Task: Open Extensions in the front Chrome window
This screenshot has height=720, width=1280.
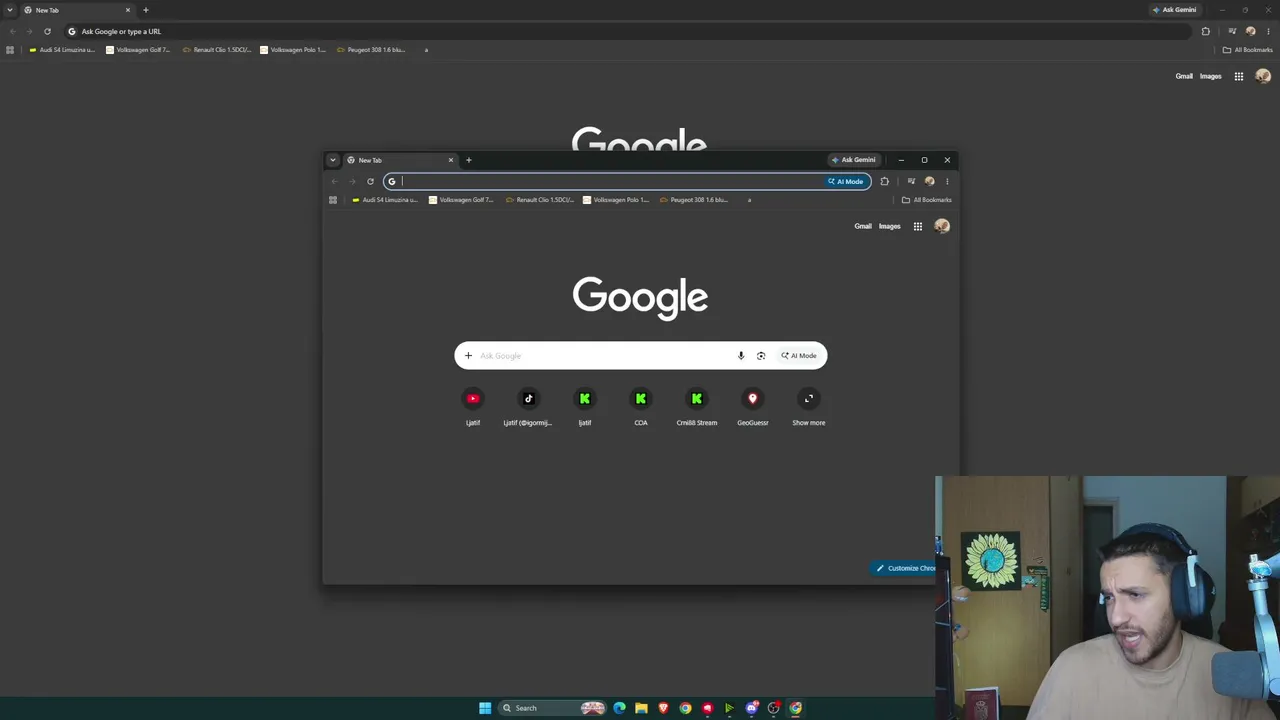Action: point(884,181)
